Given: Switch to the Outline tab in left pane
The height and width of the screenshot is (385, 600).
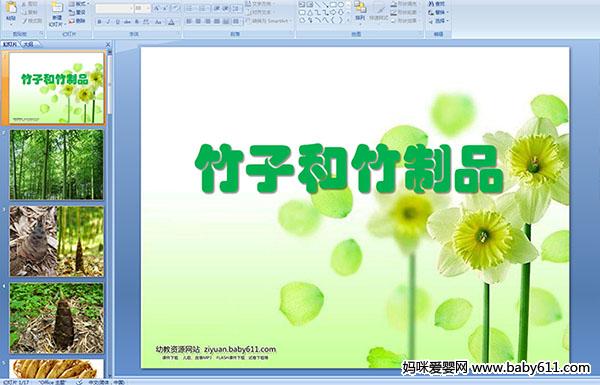Looking at the screenshot, I should click(29, 44).
